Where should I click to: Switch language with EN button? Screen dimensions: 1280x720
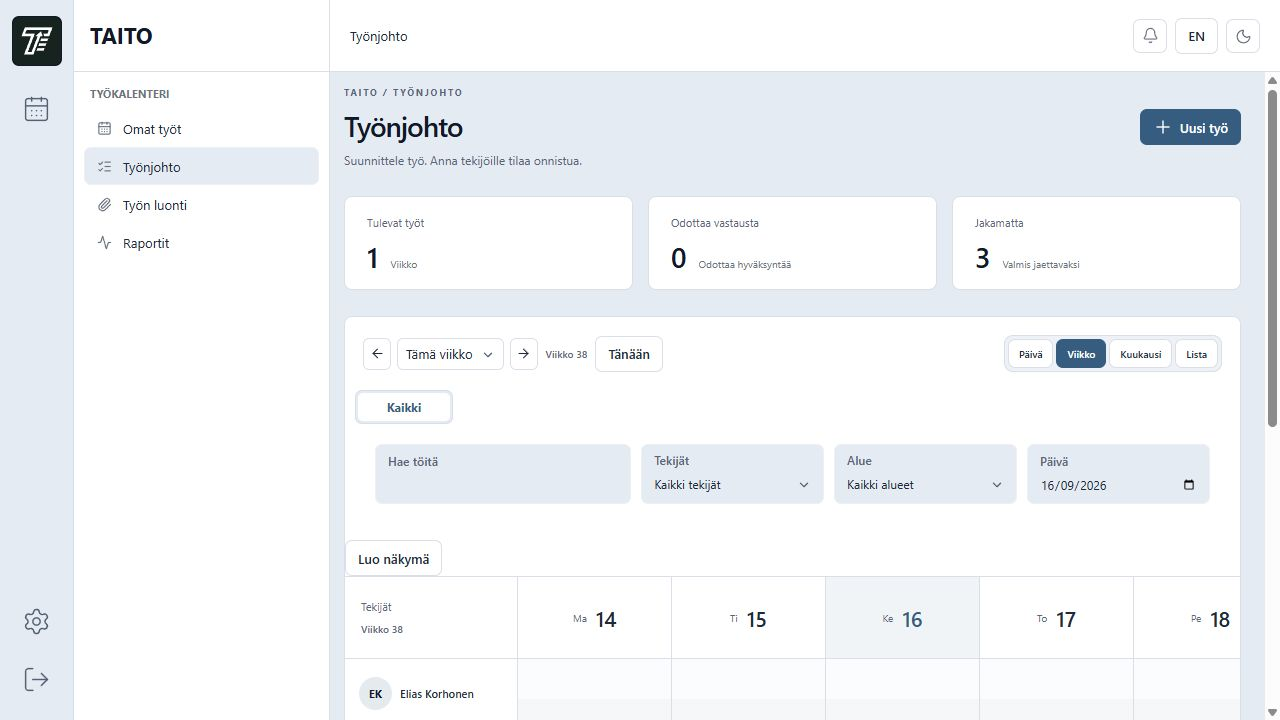(x=1196, y=36)
